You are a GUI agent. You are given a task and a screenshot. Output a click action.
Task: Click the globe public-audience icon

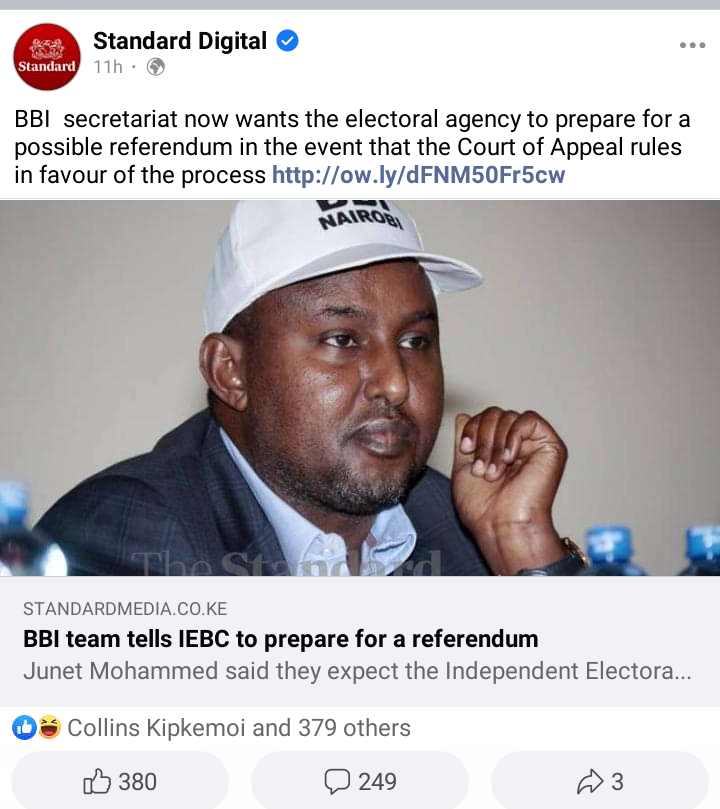pos(156,67)
